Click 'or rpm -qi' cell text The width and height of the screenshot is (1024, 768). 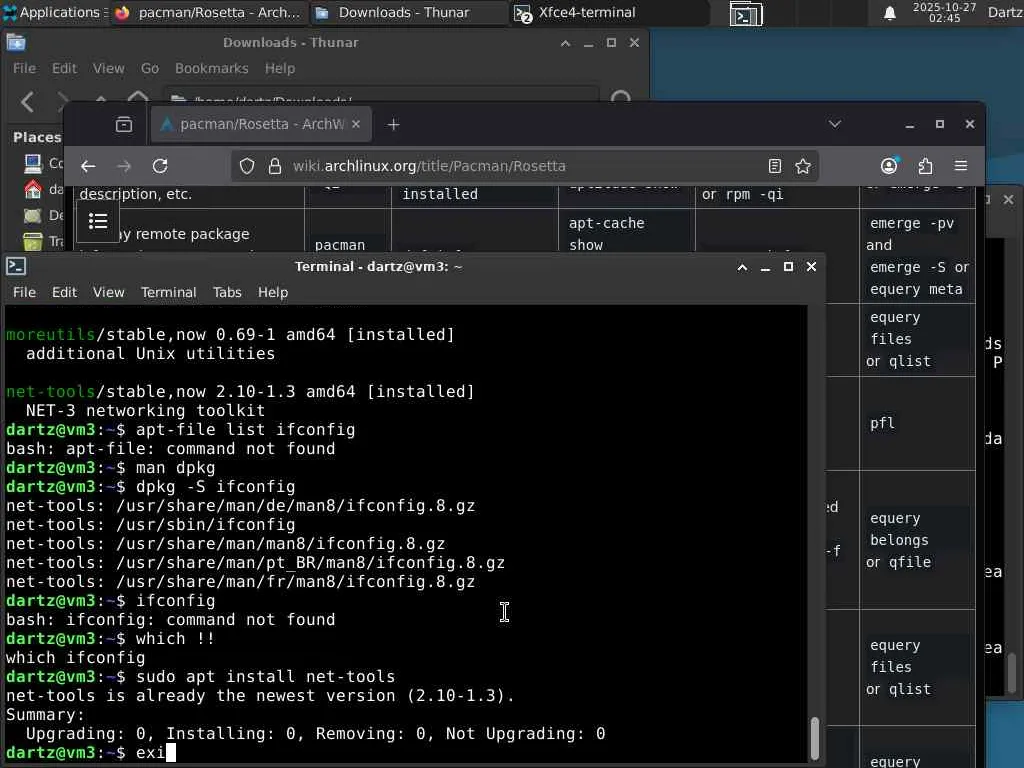(743, 194)
